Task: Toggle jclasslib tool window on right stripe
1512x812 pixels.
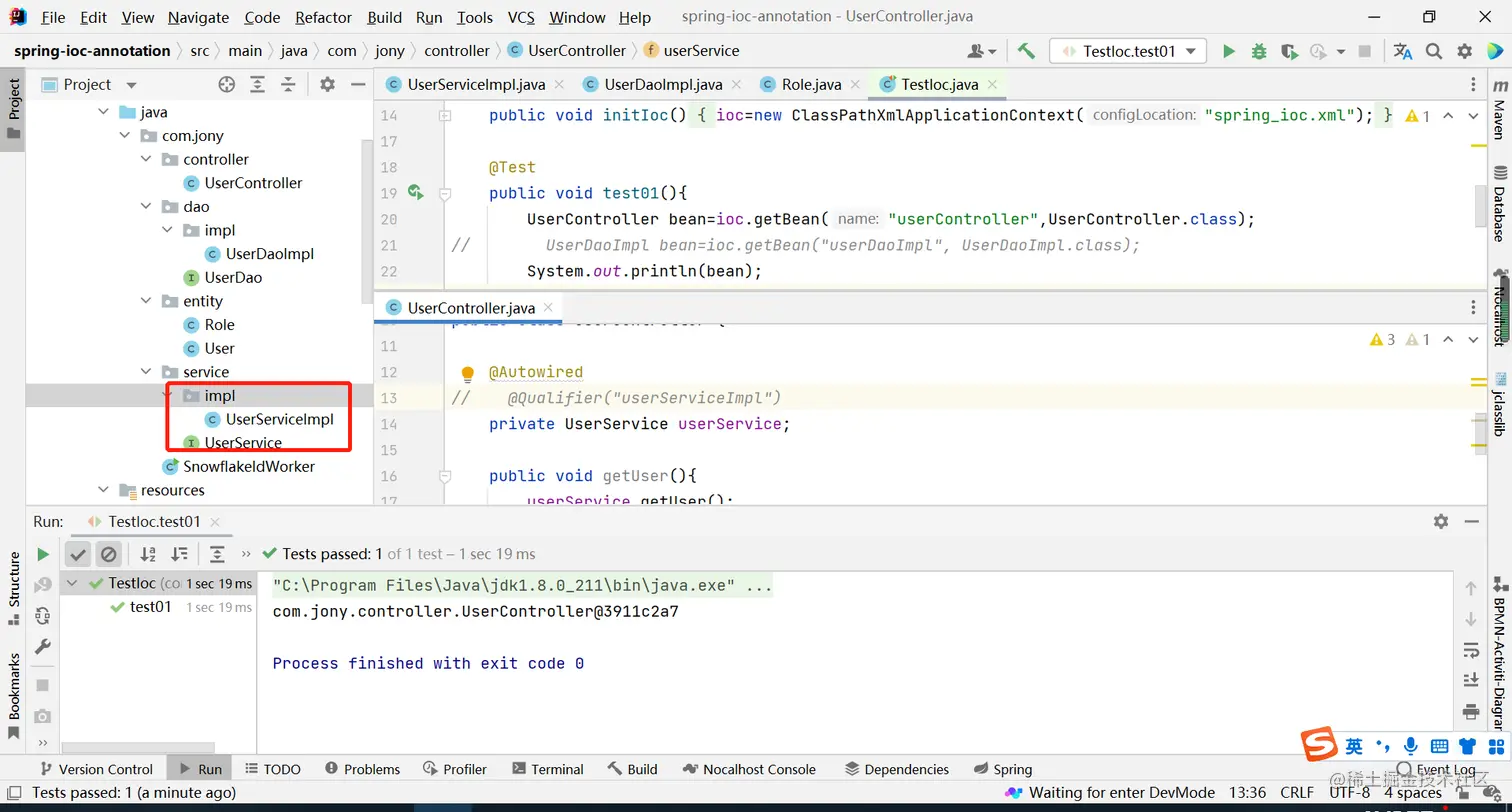Action: [x=1499, y=404]
